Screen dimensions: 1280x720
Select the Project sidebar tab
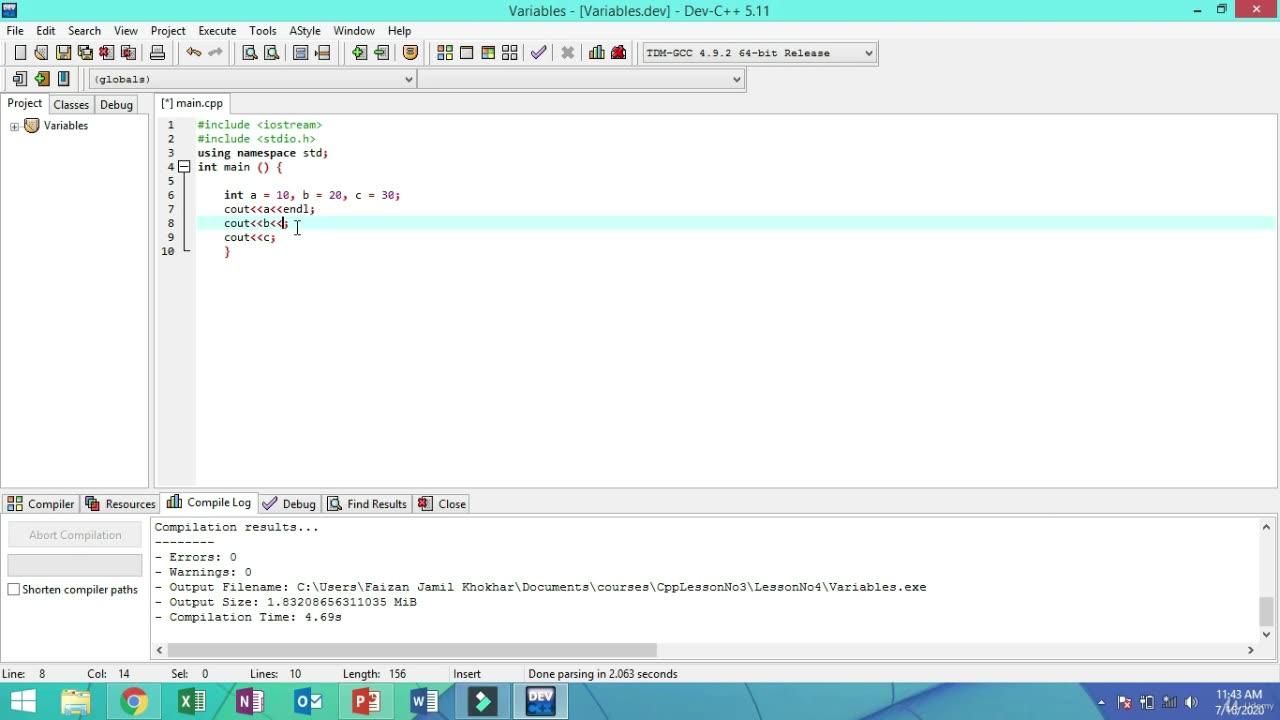[x=24, y=104]
